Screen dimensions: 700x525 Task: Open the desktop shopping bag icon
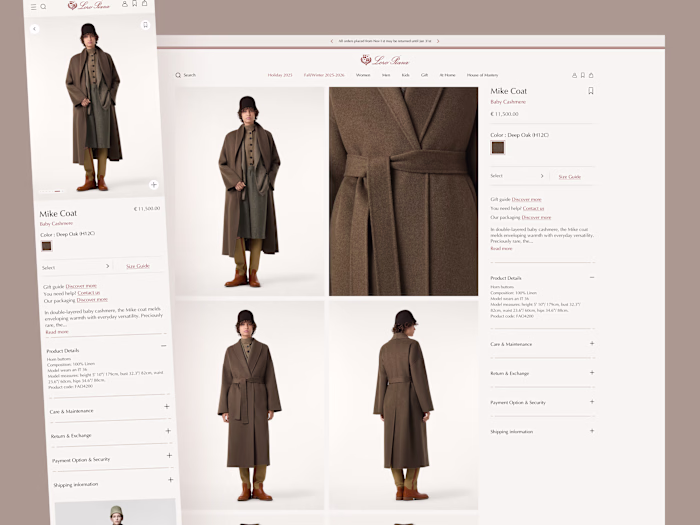(x=591, y=75)
